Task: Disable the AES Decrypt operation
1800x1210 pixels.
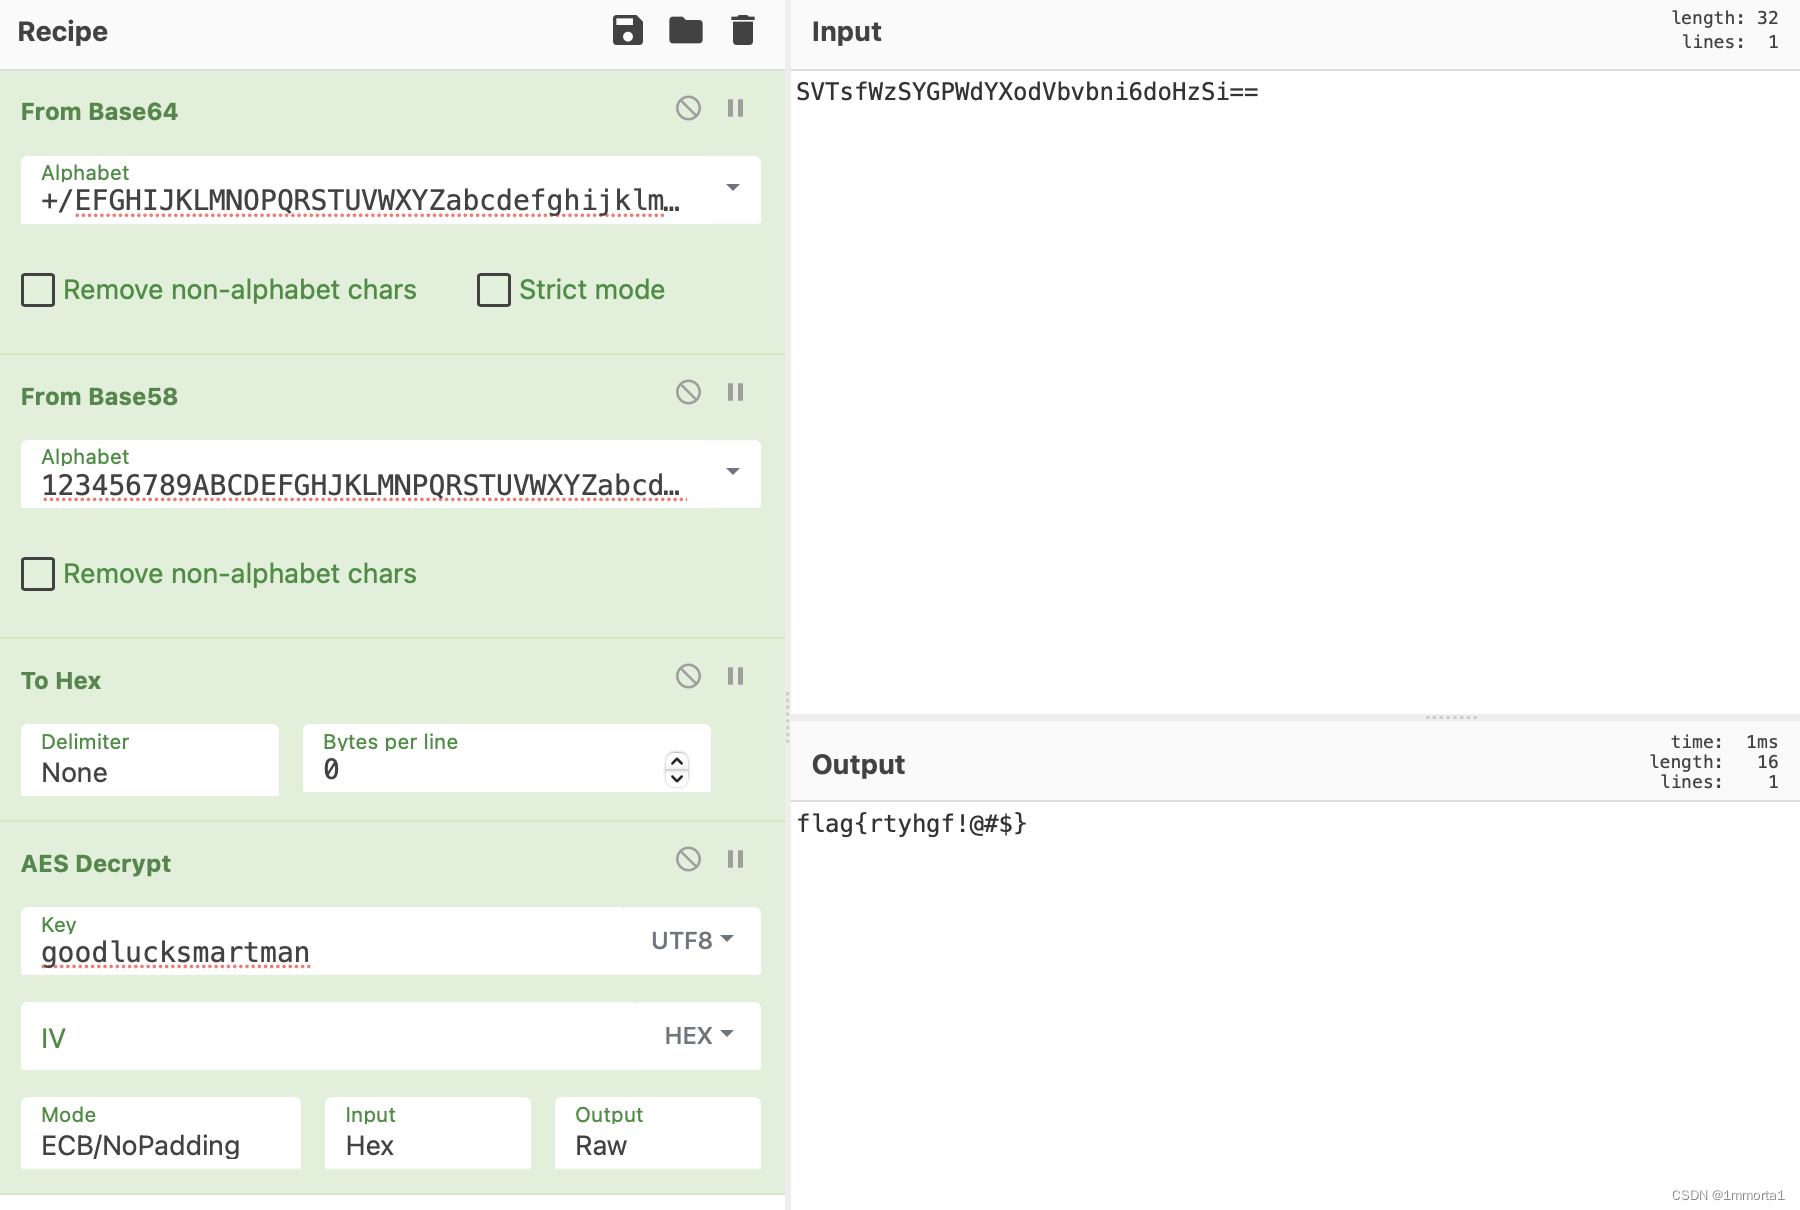Action: click(x=688, y=859)
